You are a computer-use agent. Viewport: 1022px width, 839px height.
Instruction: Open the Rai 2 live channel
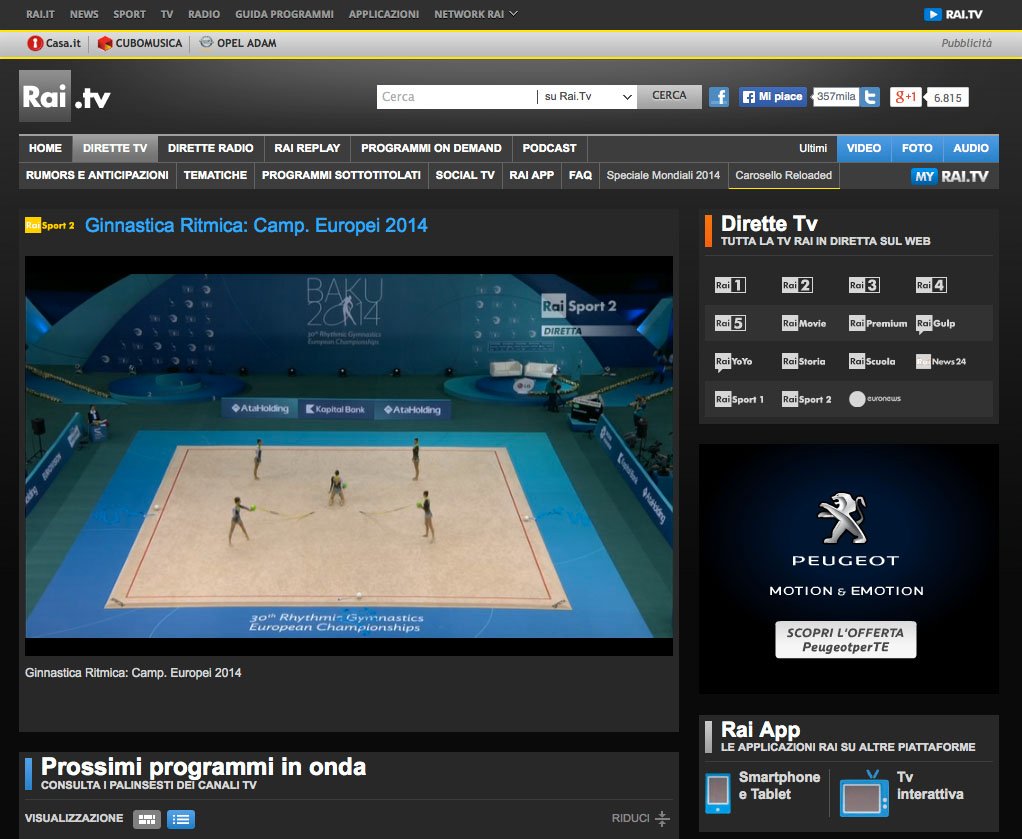(x=797, y=285)
